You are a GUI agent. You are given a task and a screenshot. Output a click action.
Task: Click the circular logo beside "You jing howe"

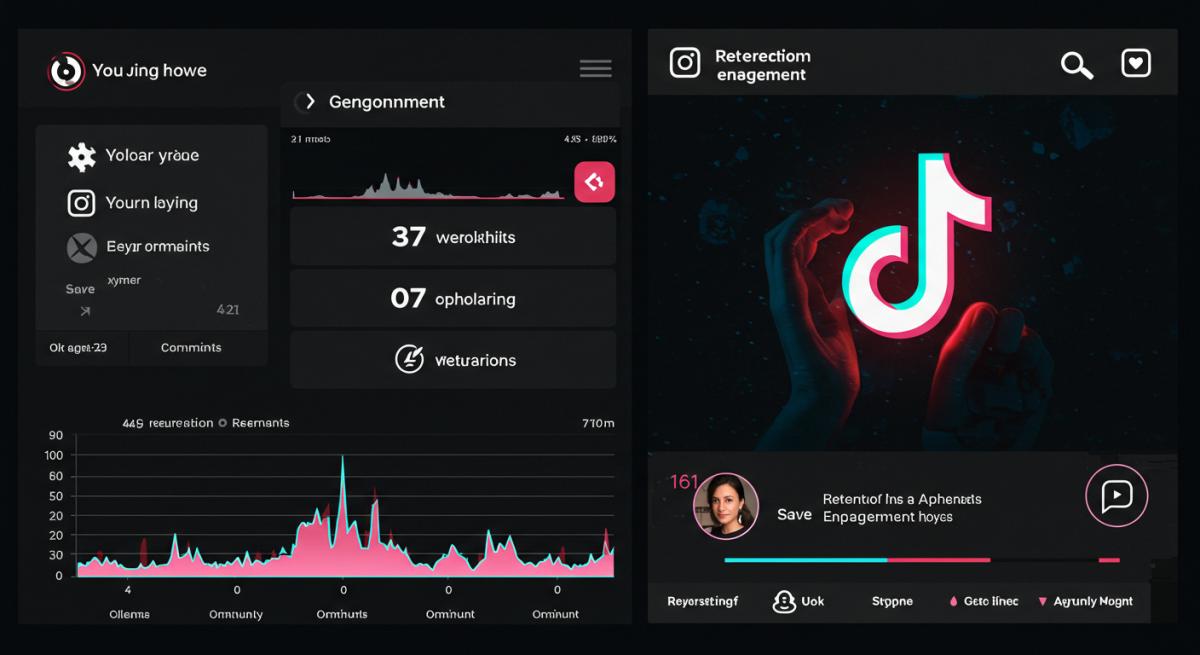click(66, 71)
